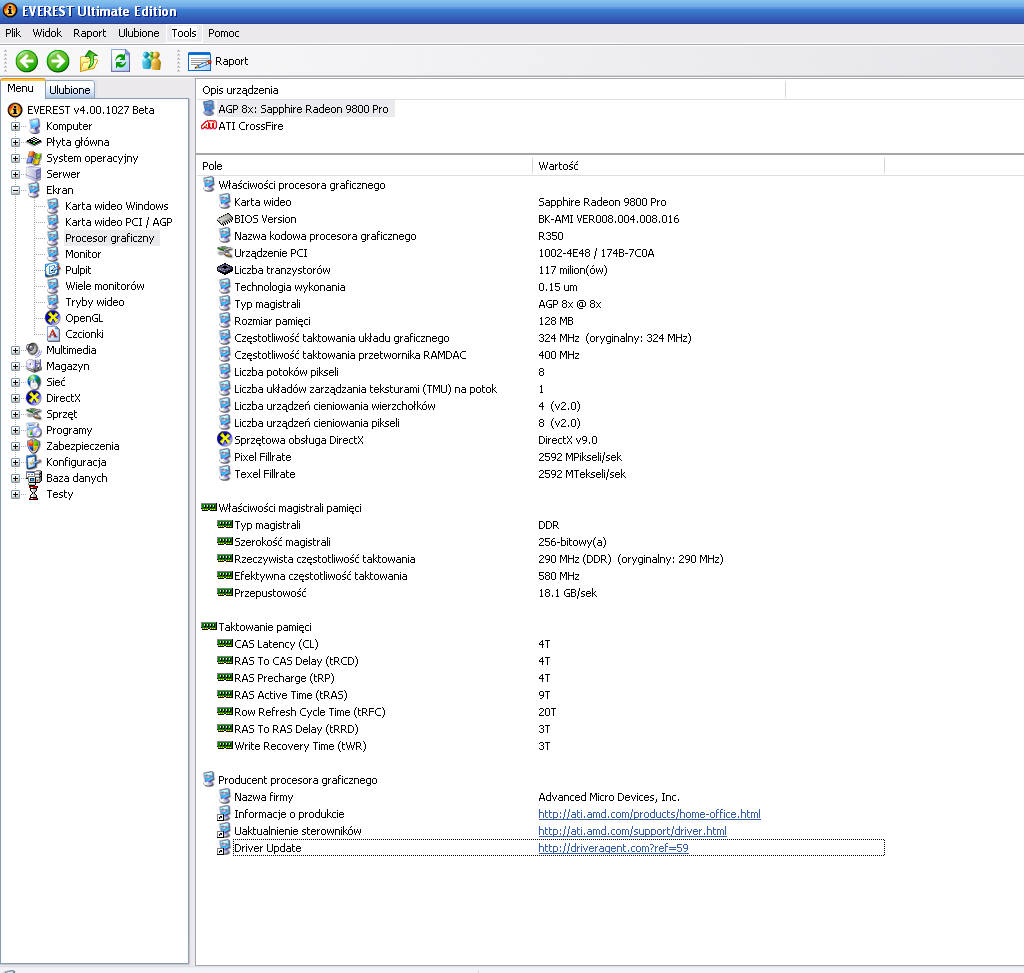Image resolution: width=1024 pixels, height=973 pixels.
Task: Switch to the Ulubione tab in side panel
Action: point(69,89)
